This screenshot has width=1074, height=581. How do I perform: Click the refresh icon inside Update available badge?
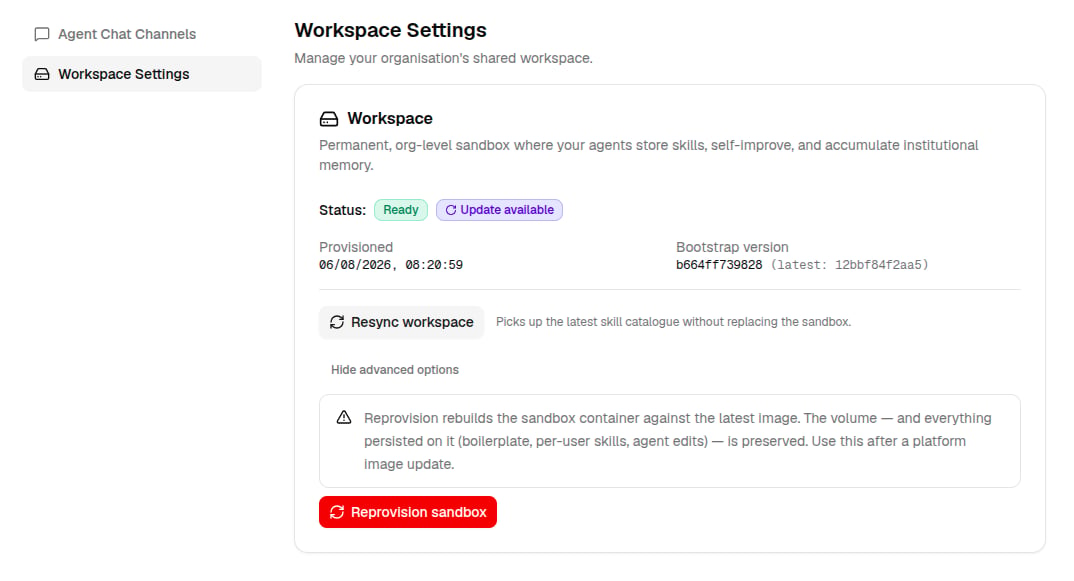tap(451, 210)
